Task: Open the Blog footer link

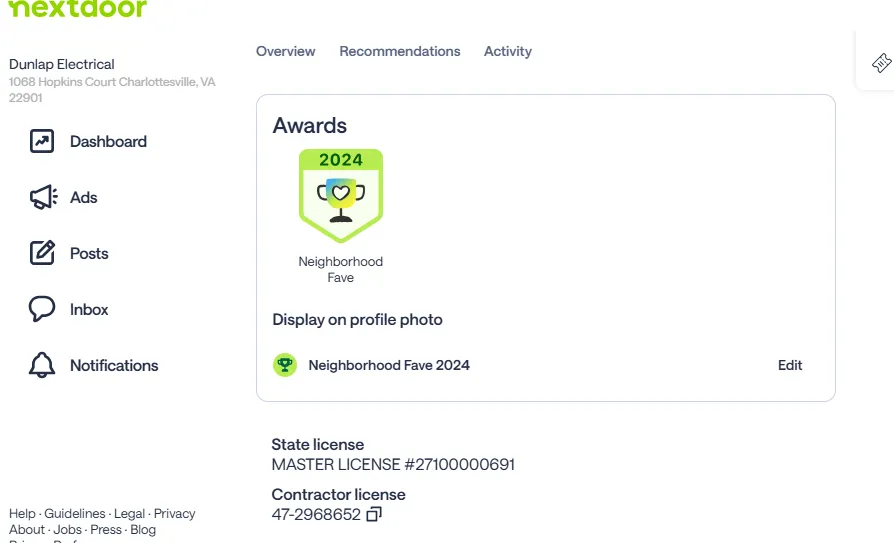Action: pos(143,530)
